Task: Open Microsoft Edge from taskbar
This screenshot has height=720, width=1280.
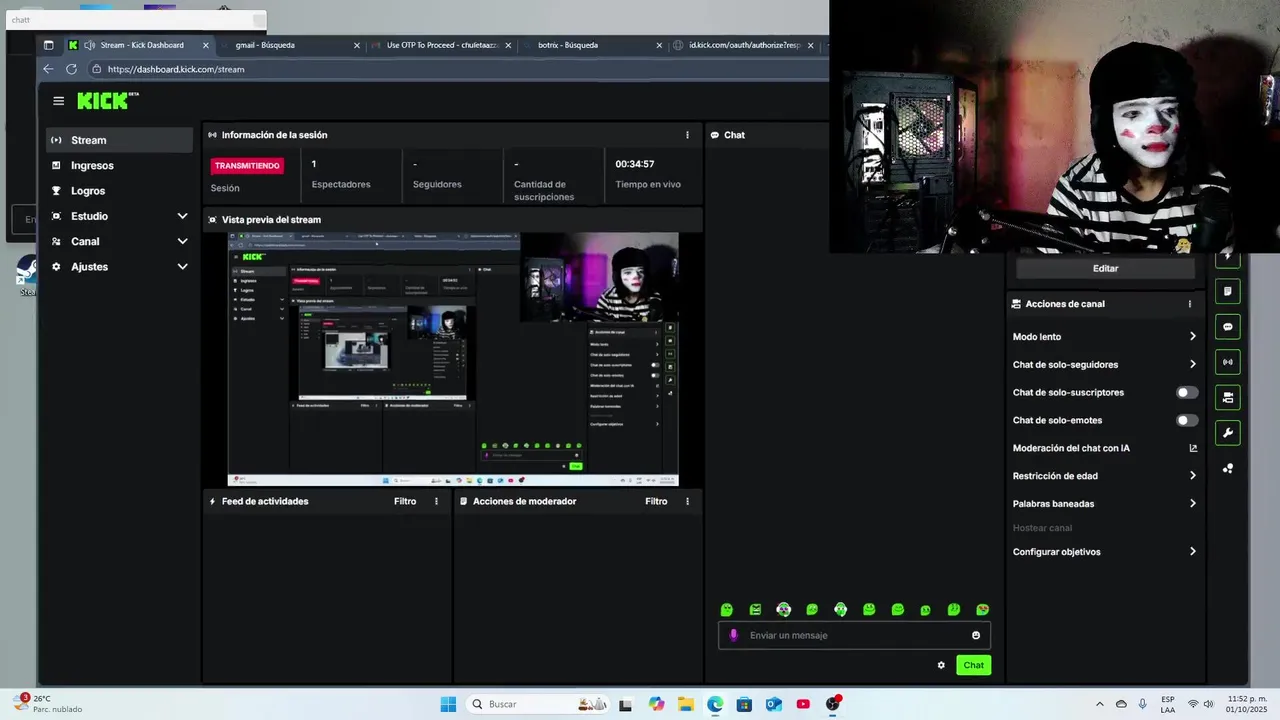Action: [x=715, y=704]
